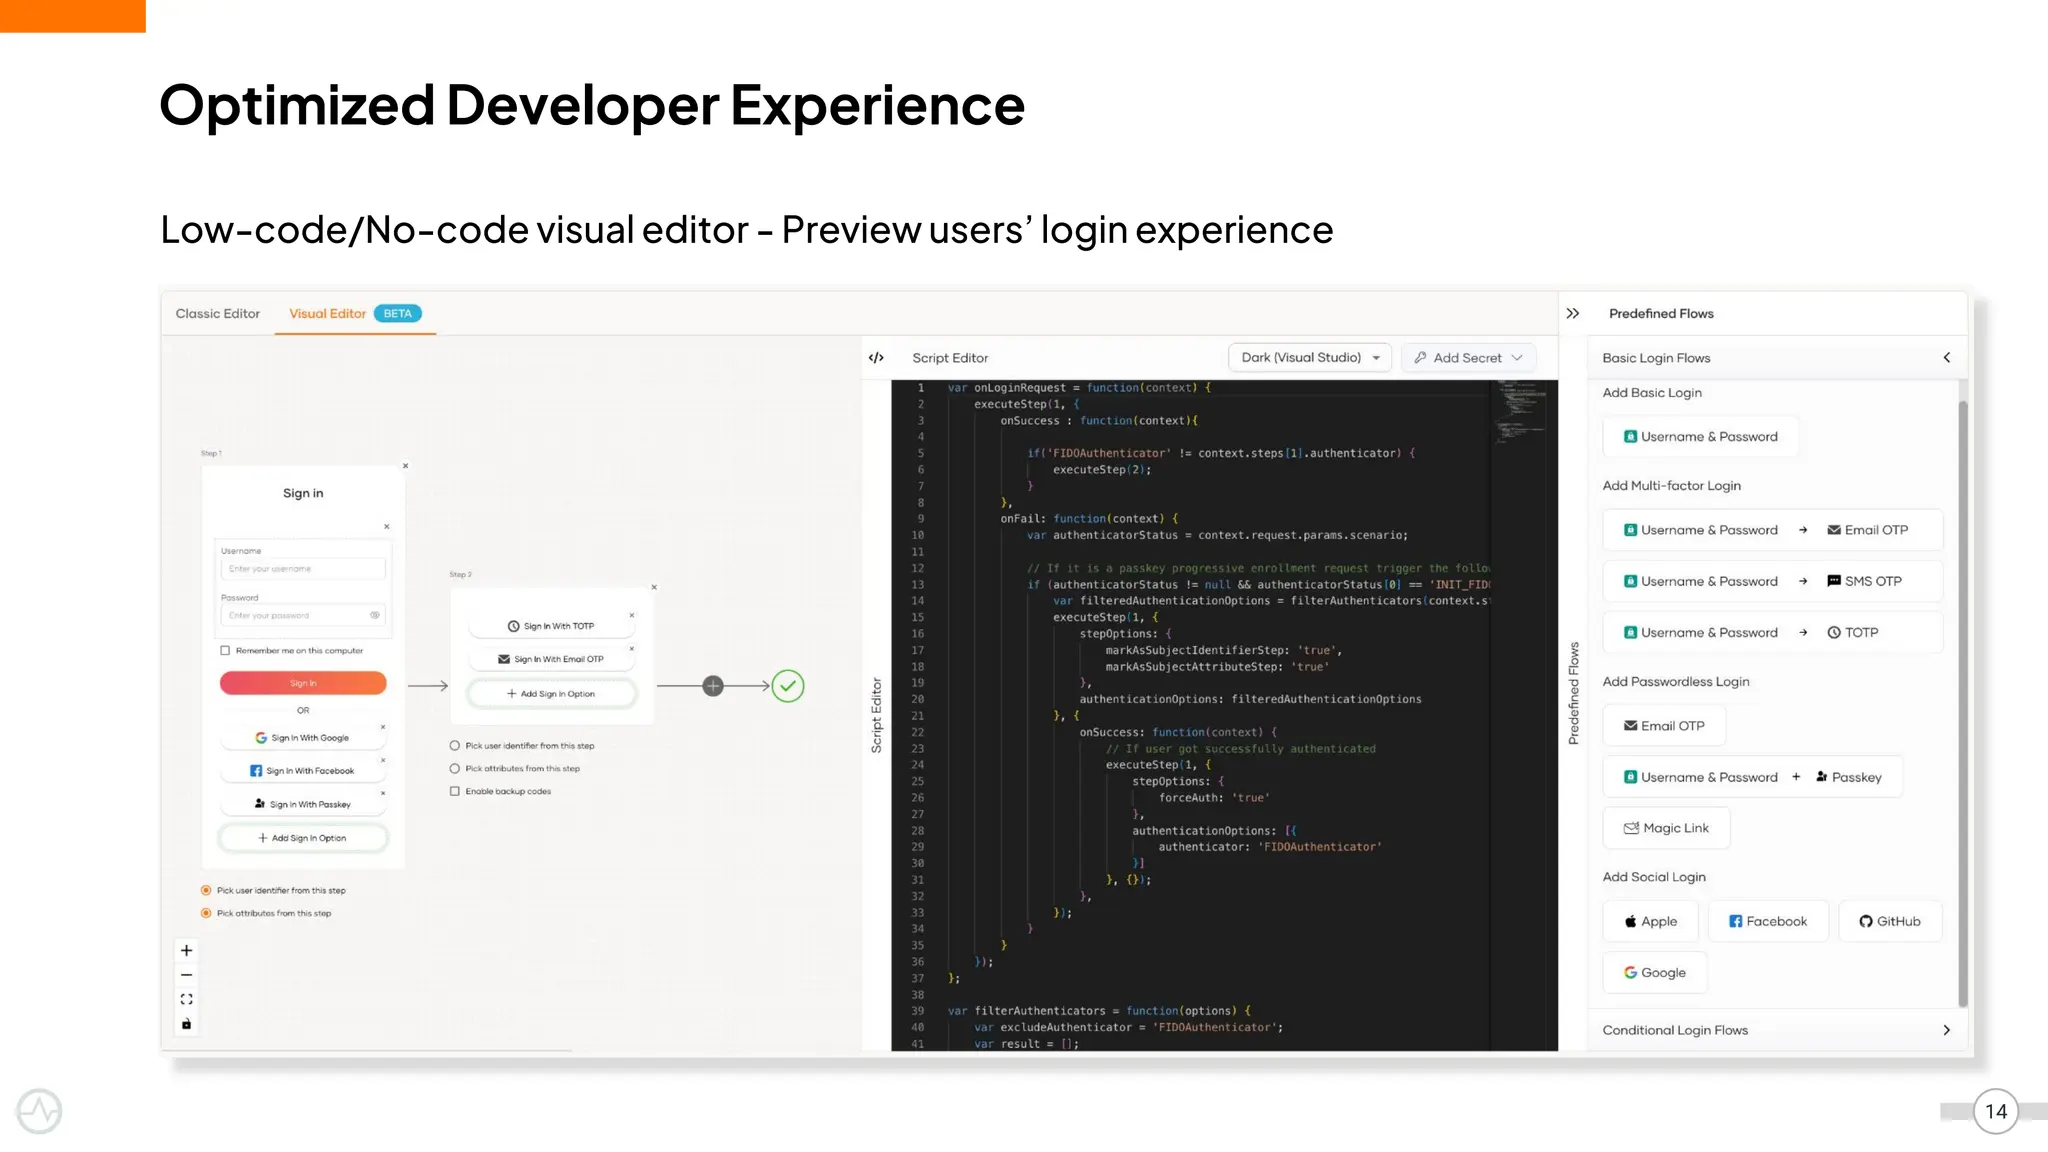Toggle password visibility eye icon

pyautogui.click(x=375, y=616)
